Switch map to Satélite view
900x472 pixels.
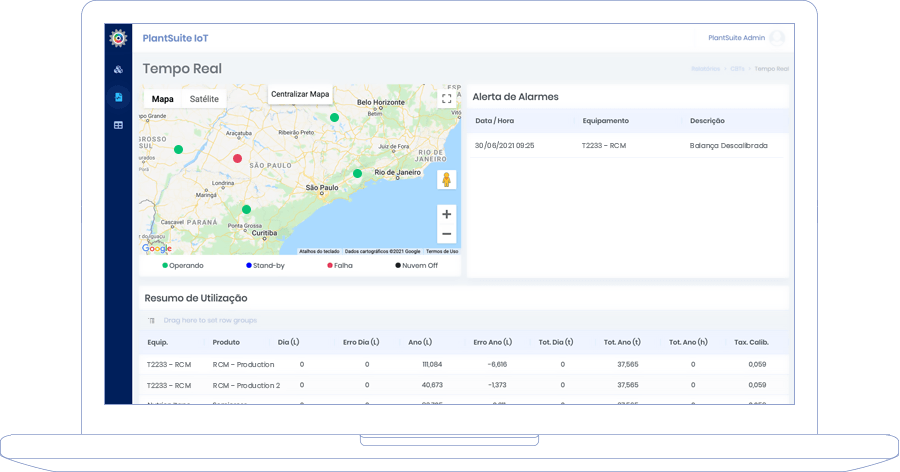(204, 99)
